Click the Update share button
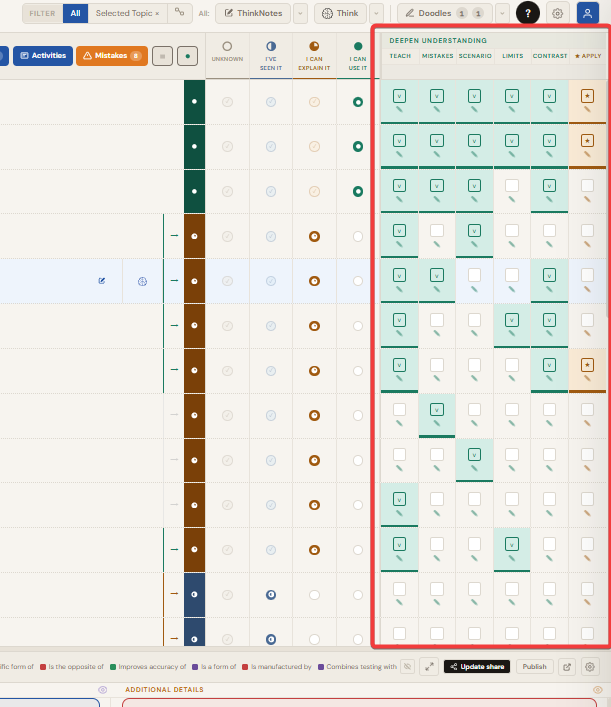The image size is (611, 707). coord(476,667)
